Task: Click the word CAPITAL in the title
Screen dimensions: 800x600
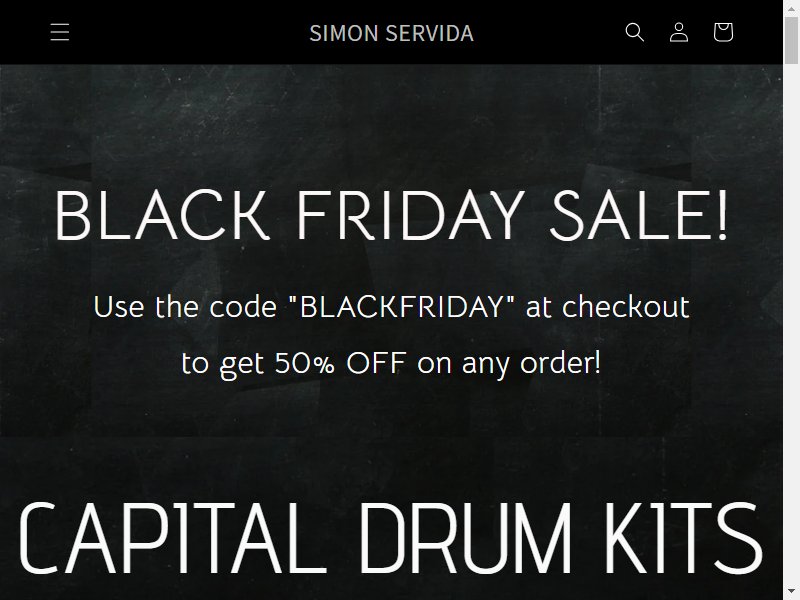Action: [x=172, y=538]
